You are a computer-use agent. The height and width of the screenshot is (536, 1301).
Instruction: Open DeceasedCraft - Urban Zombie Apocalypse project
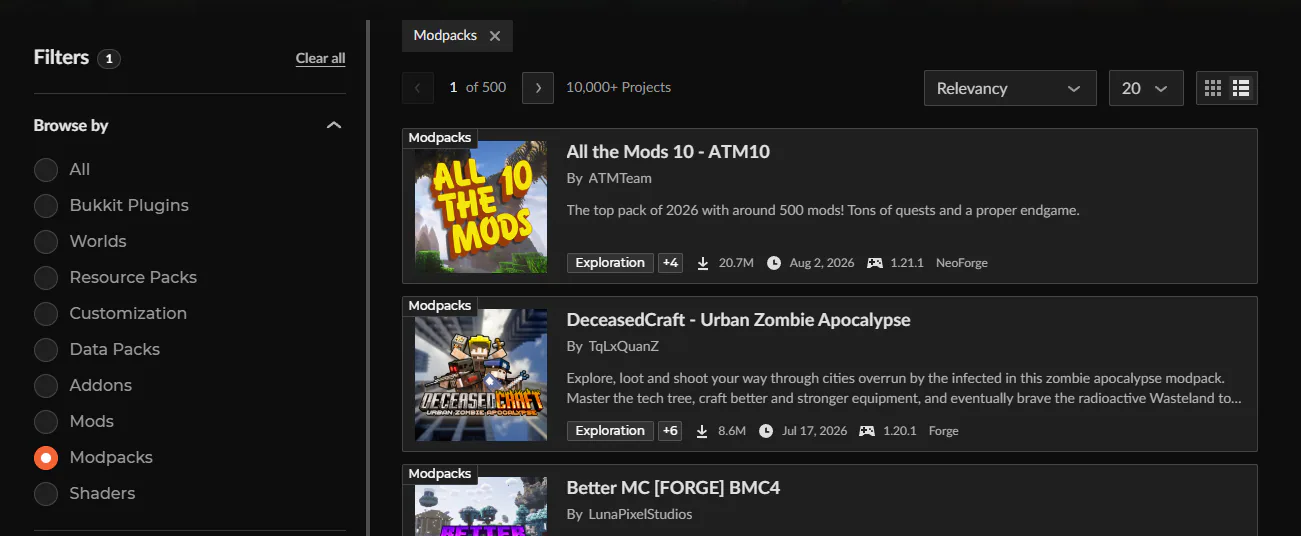[x=738, y=320]
